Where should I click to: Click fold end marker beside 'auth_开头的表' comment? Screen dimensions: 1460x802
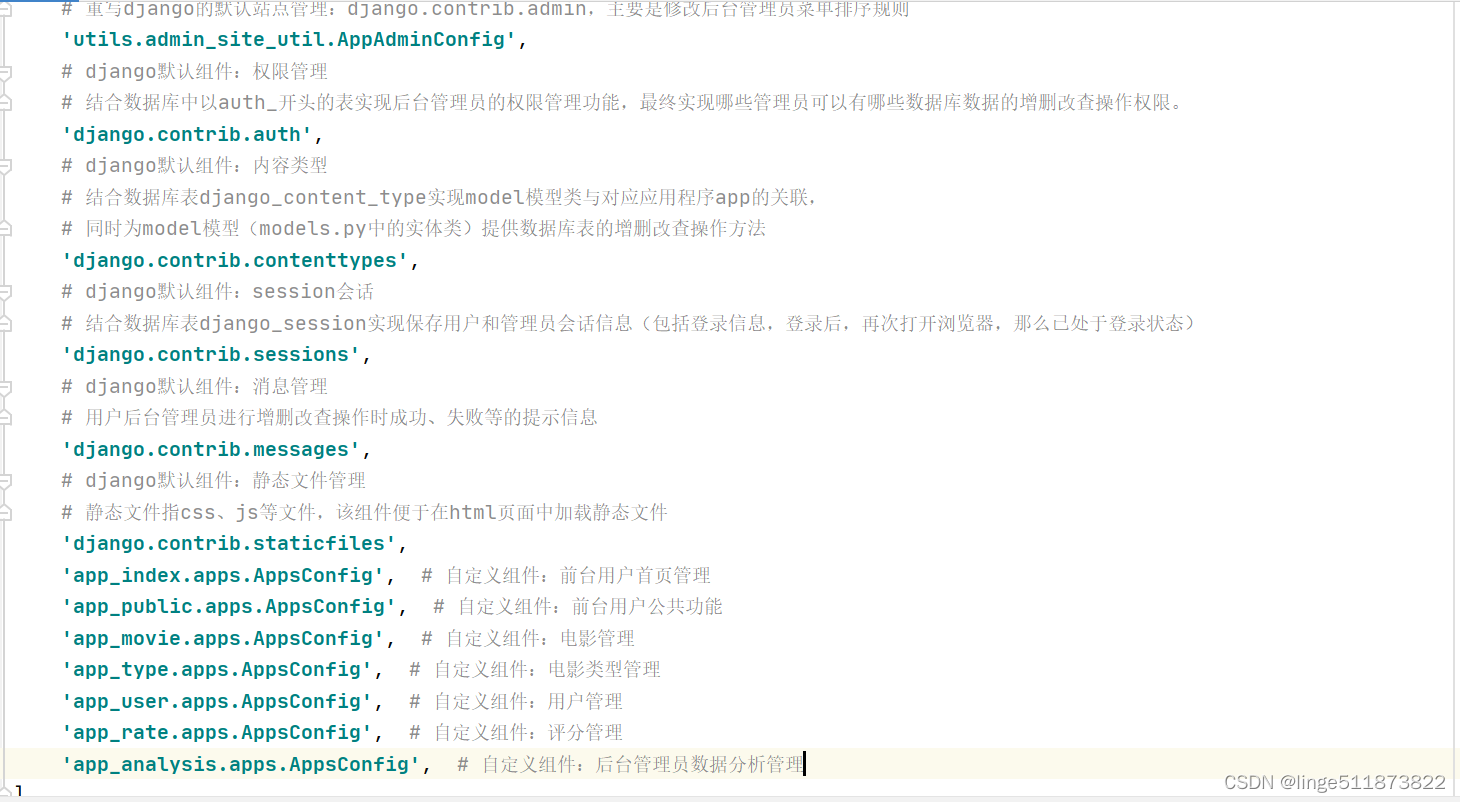tap(5, 103)
